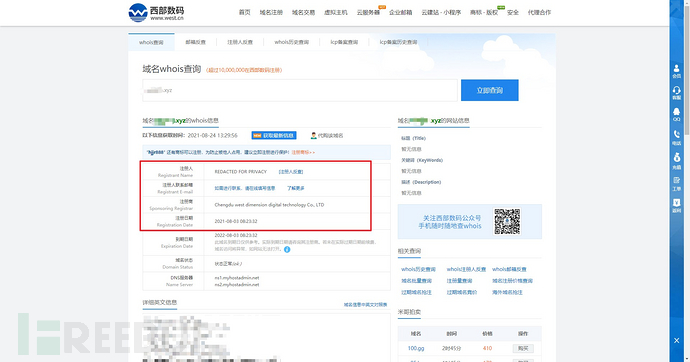Click the 立即查询 search button
Viewport: 690px width, 362px height.
tap(489, 90)
